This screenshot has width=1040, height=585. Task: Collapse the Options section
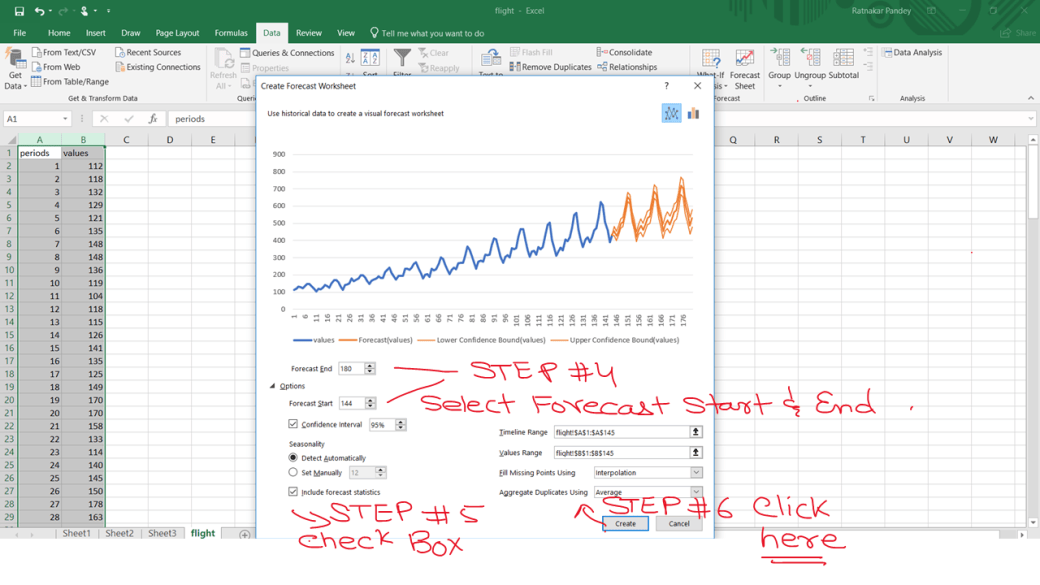(x=272, y=386)
